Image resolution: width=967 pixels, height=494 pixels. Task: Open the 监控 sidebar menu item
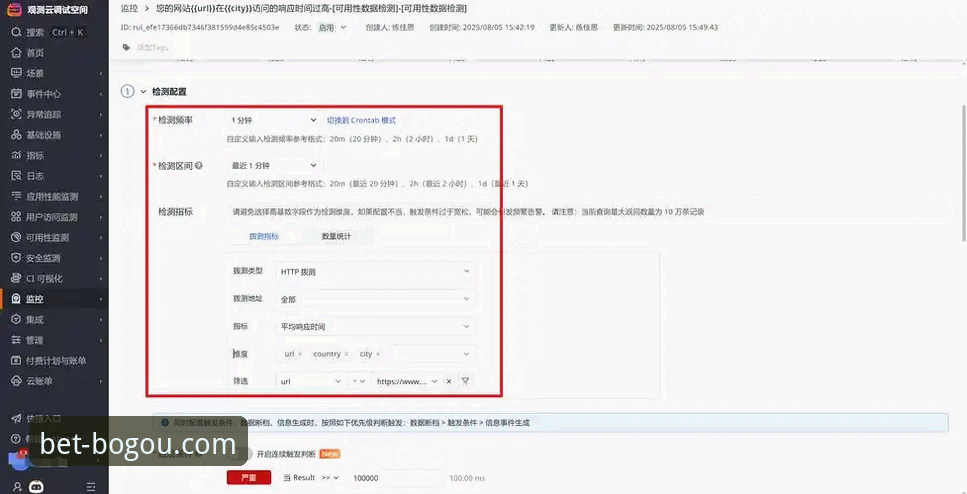54,299
